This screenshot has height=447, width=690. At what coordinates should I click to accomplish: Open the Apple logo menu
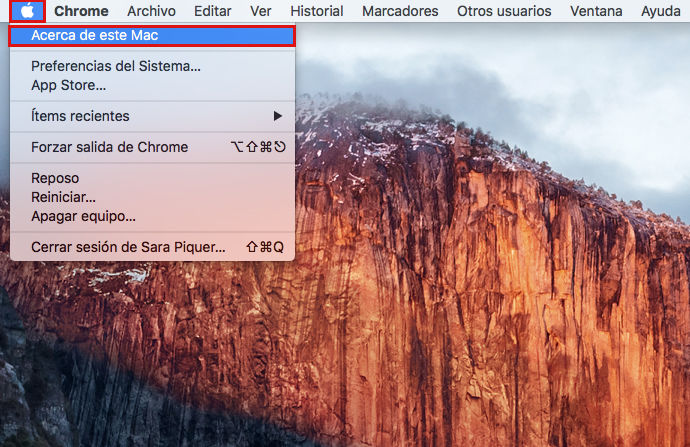tap(27, 11)
